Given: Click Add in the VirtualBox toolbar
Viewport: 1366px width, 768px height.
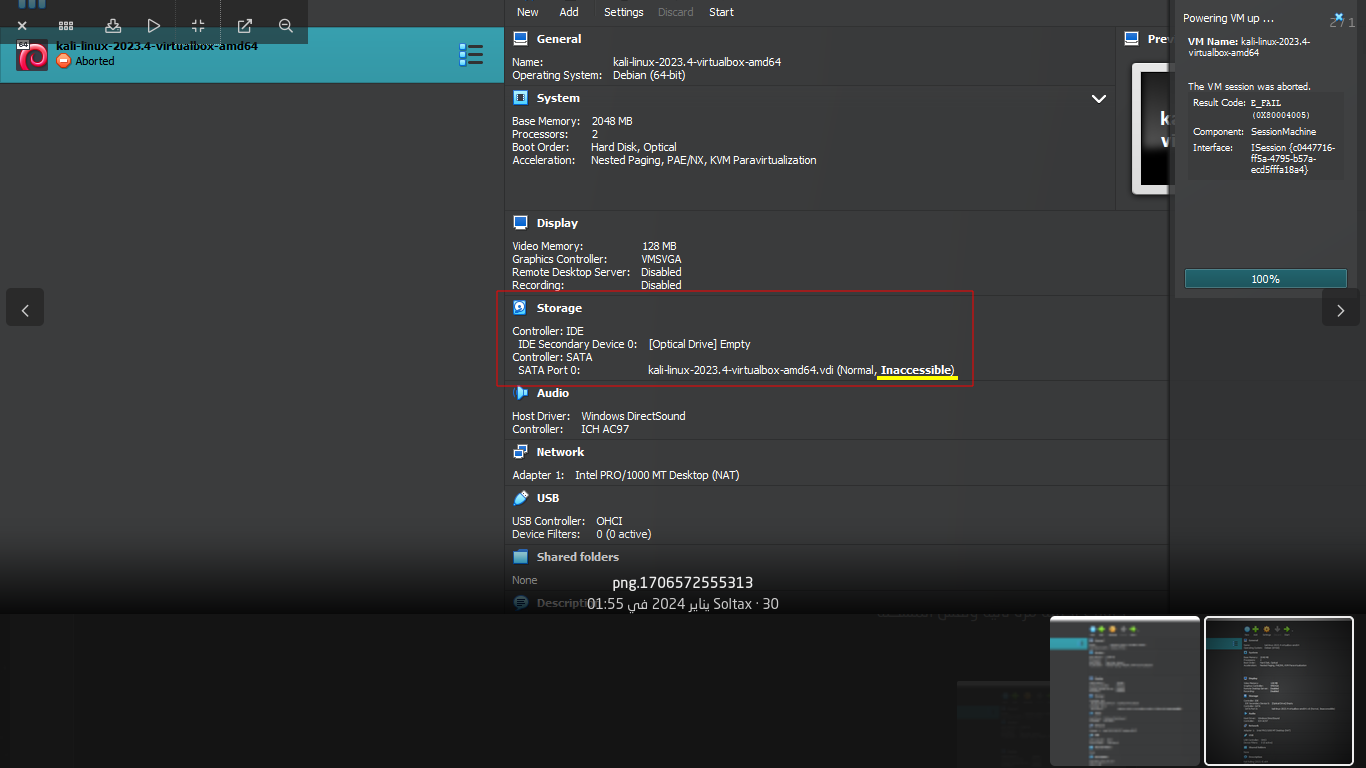Looking at the screenshot, I should click(x=569, y=12).
